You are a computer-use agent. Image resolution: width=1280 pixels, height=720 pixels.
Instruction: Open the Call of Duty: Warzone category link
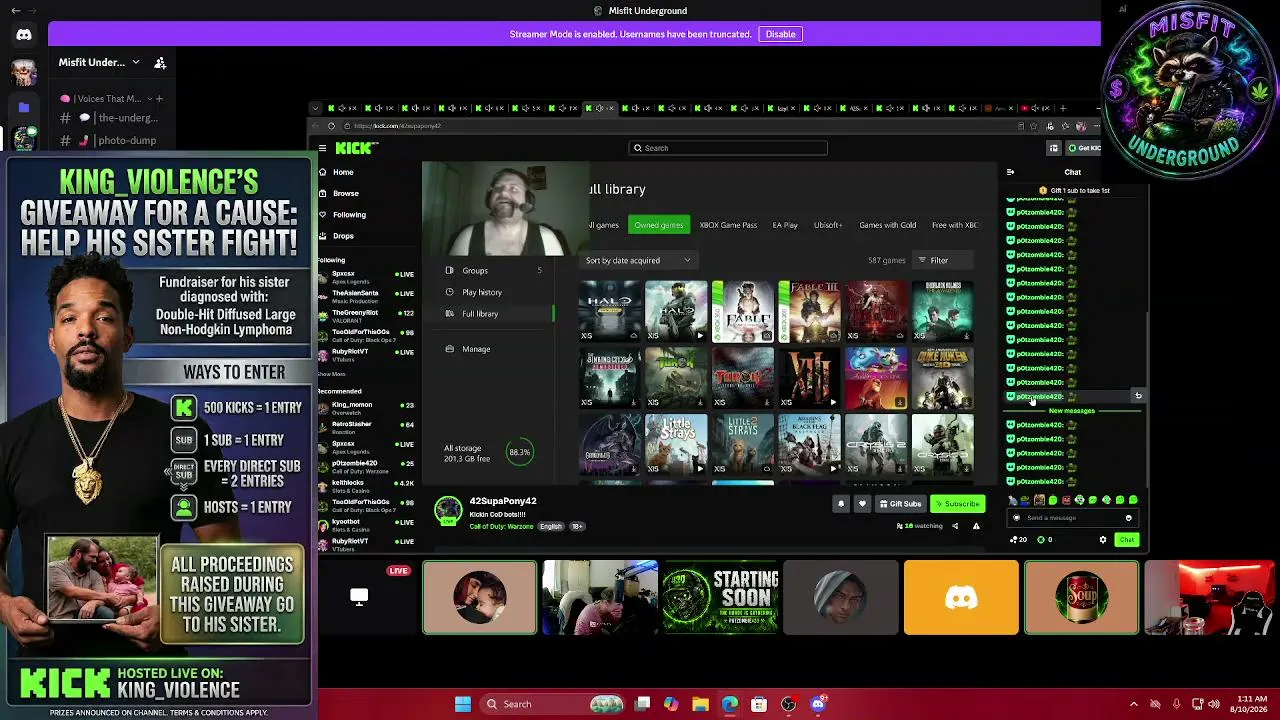point(501,526)
